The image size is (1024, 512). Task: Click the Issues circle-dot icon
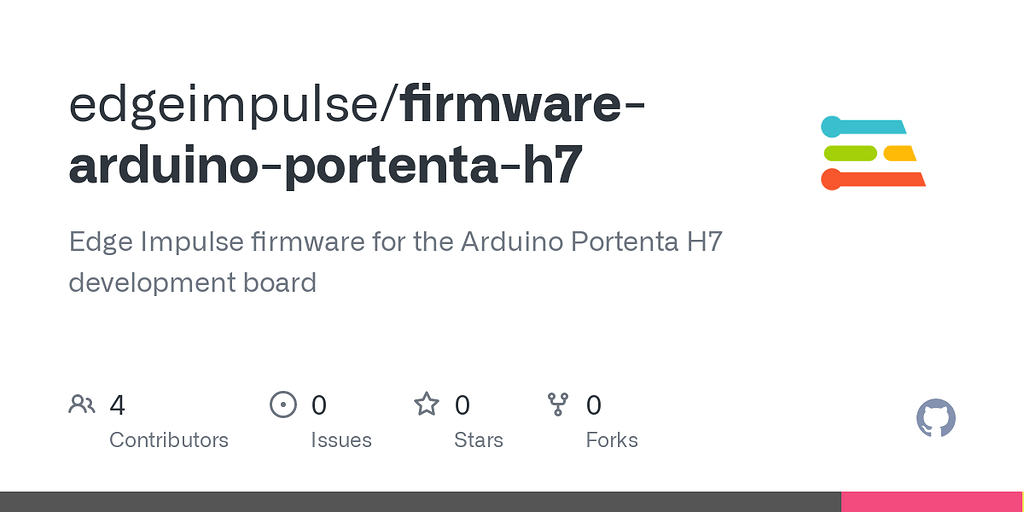pyautogui.click(x=283, y=405)
